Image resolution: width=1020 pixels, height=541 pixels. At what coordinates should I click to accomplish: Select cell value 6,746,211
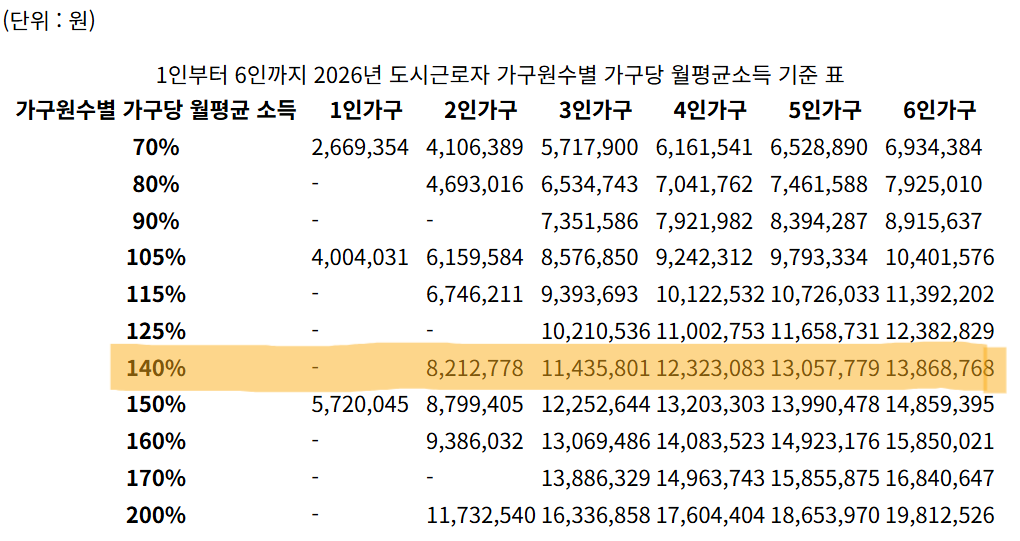[474, 295]
